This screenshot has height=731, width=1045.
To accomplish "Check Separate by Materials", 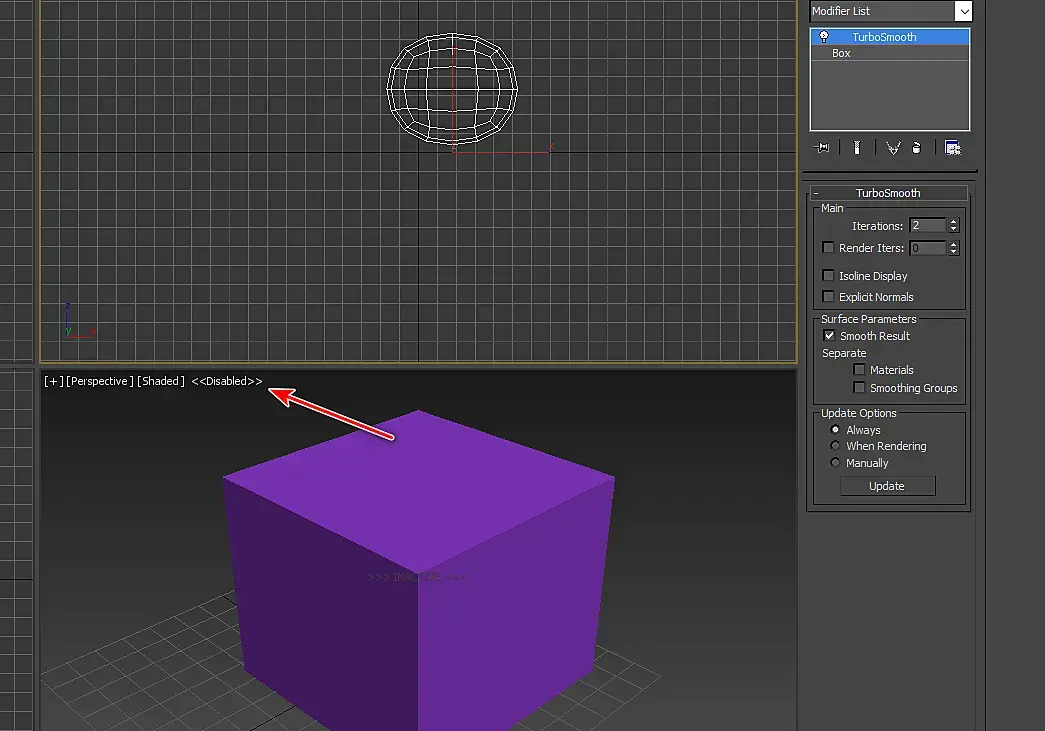I will [x=859, y=370].
